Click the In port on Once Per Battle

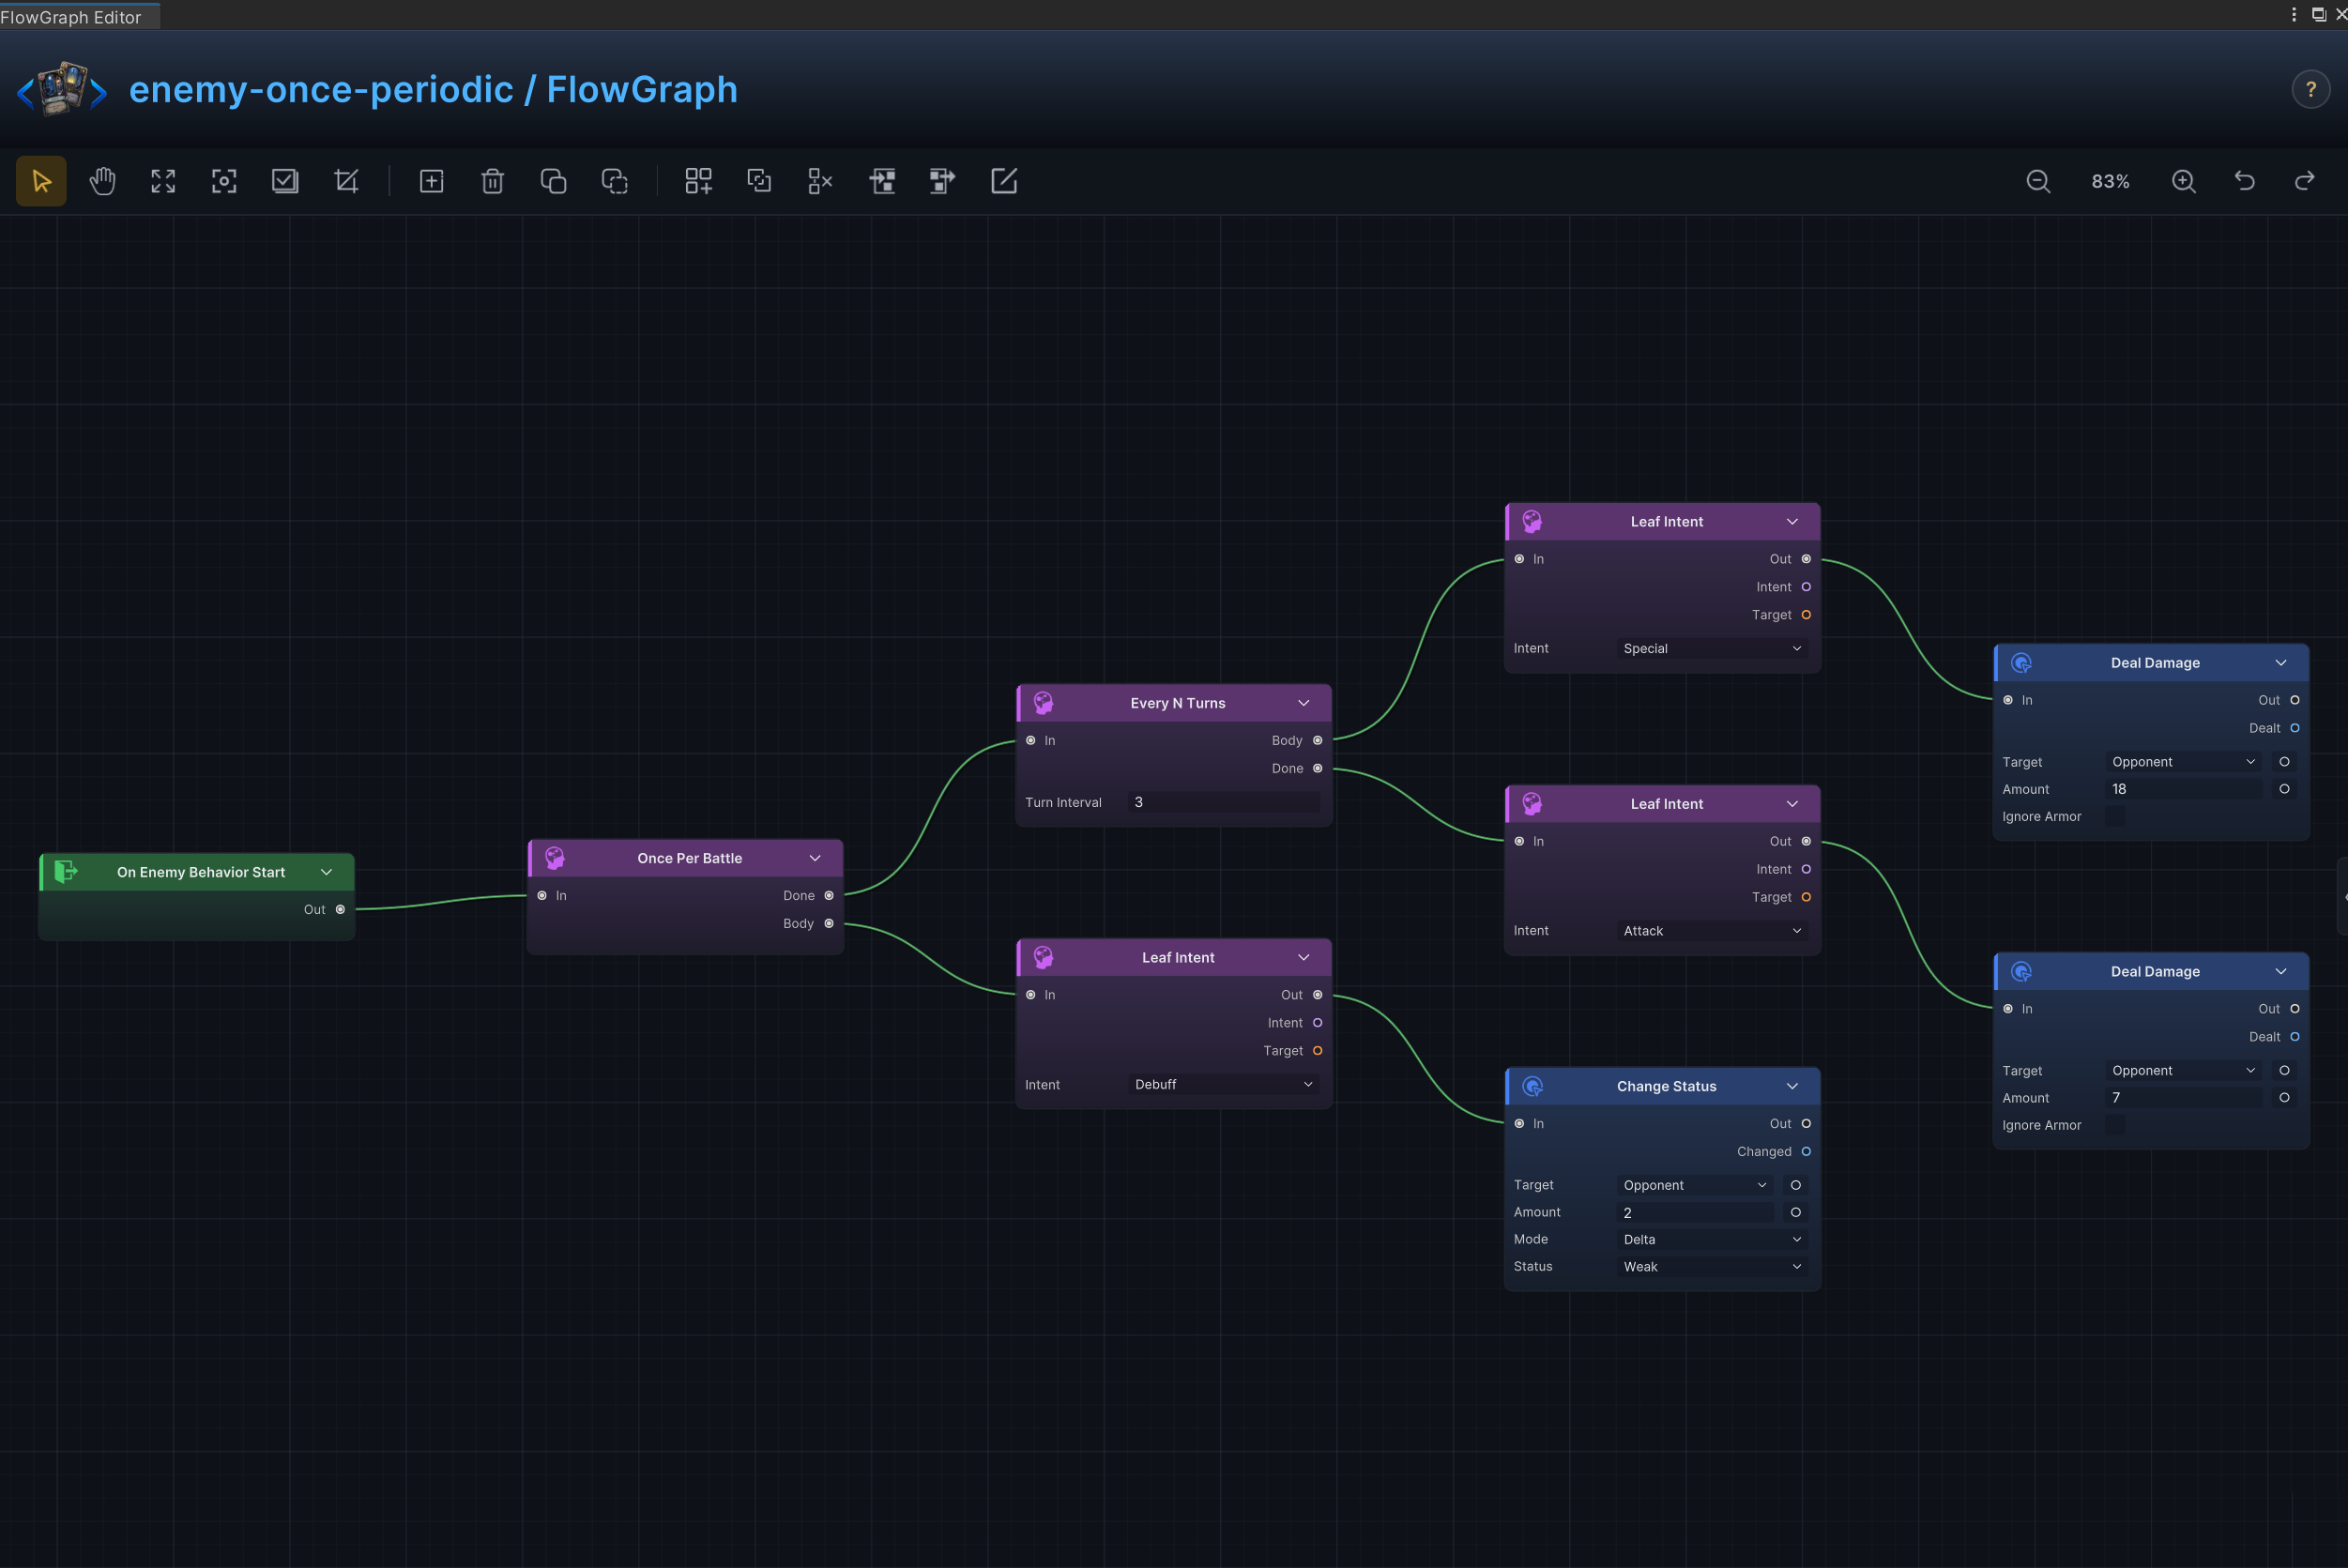[542, 895]
